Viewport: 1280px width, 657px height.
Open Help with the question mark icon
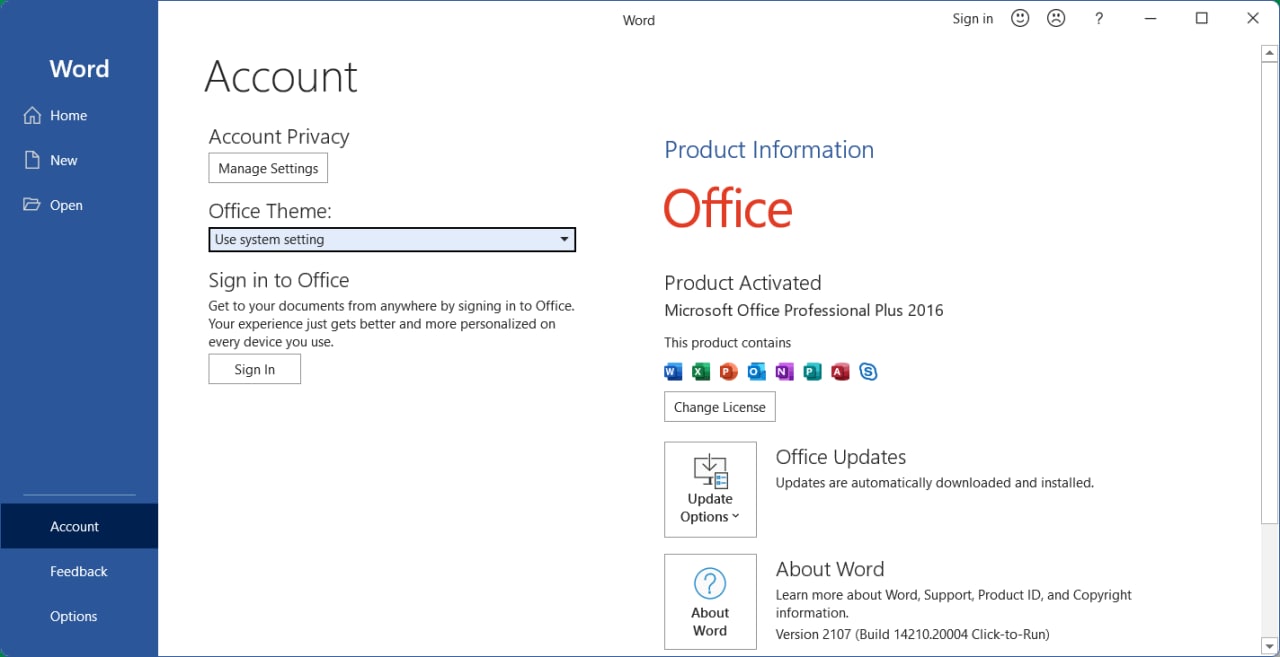pyautogui.click(x=1099, y=18)
